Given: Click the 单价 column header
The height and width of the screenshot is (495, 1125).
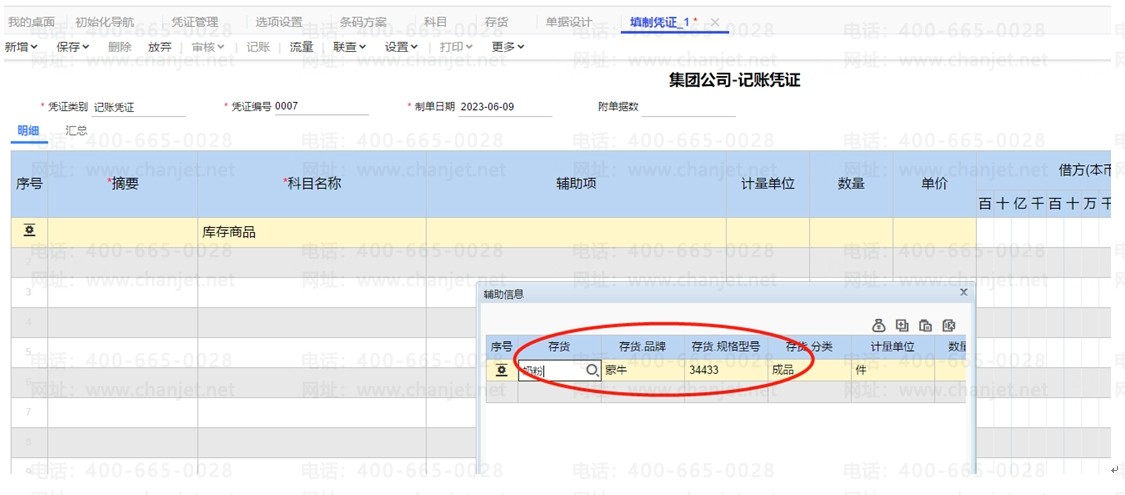Looking at the screenshot, I should 934,184.
